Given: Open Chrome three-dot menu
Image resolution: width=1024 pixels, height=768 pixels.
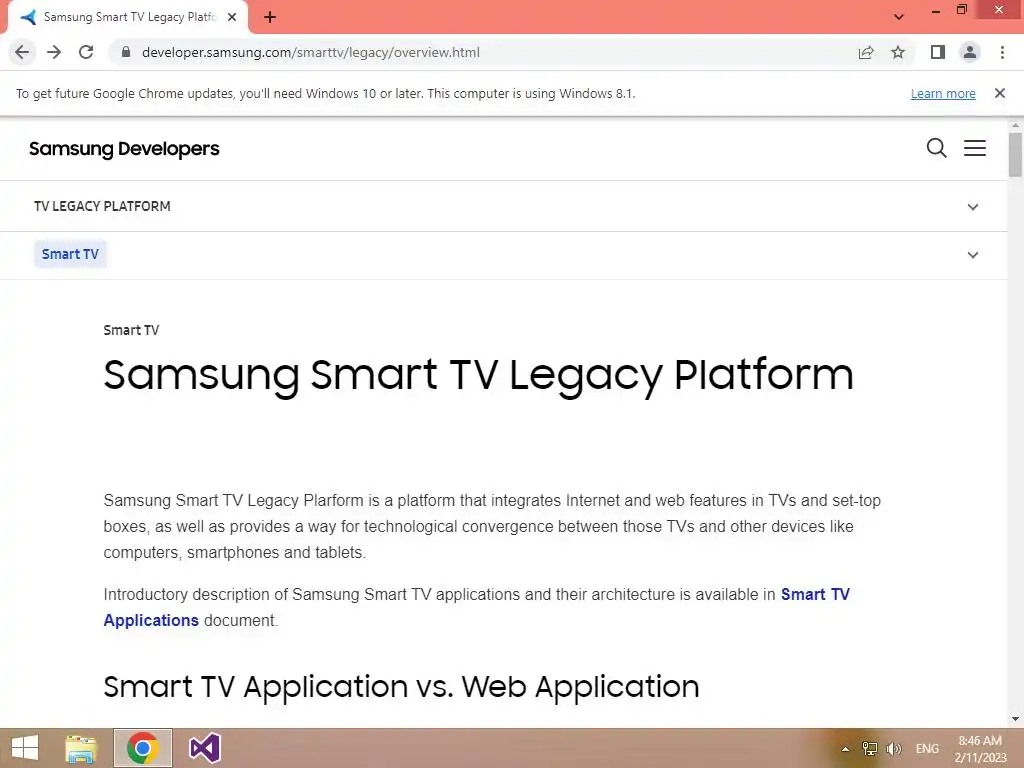Looking at the screenshot, I should point(1002,52).
